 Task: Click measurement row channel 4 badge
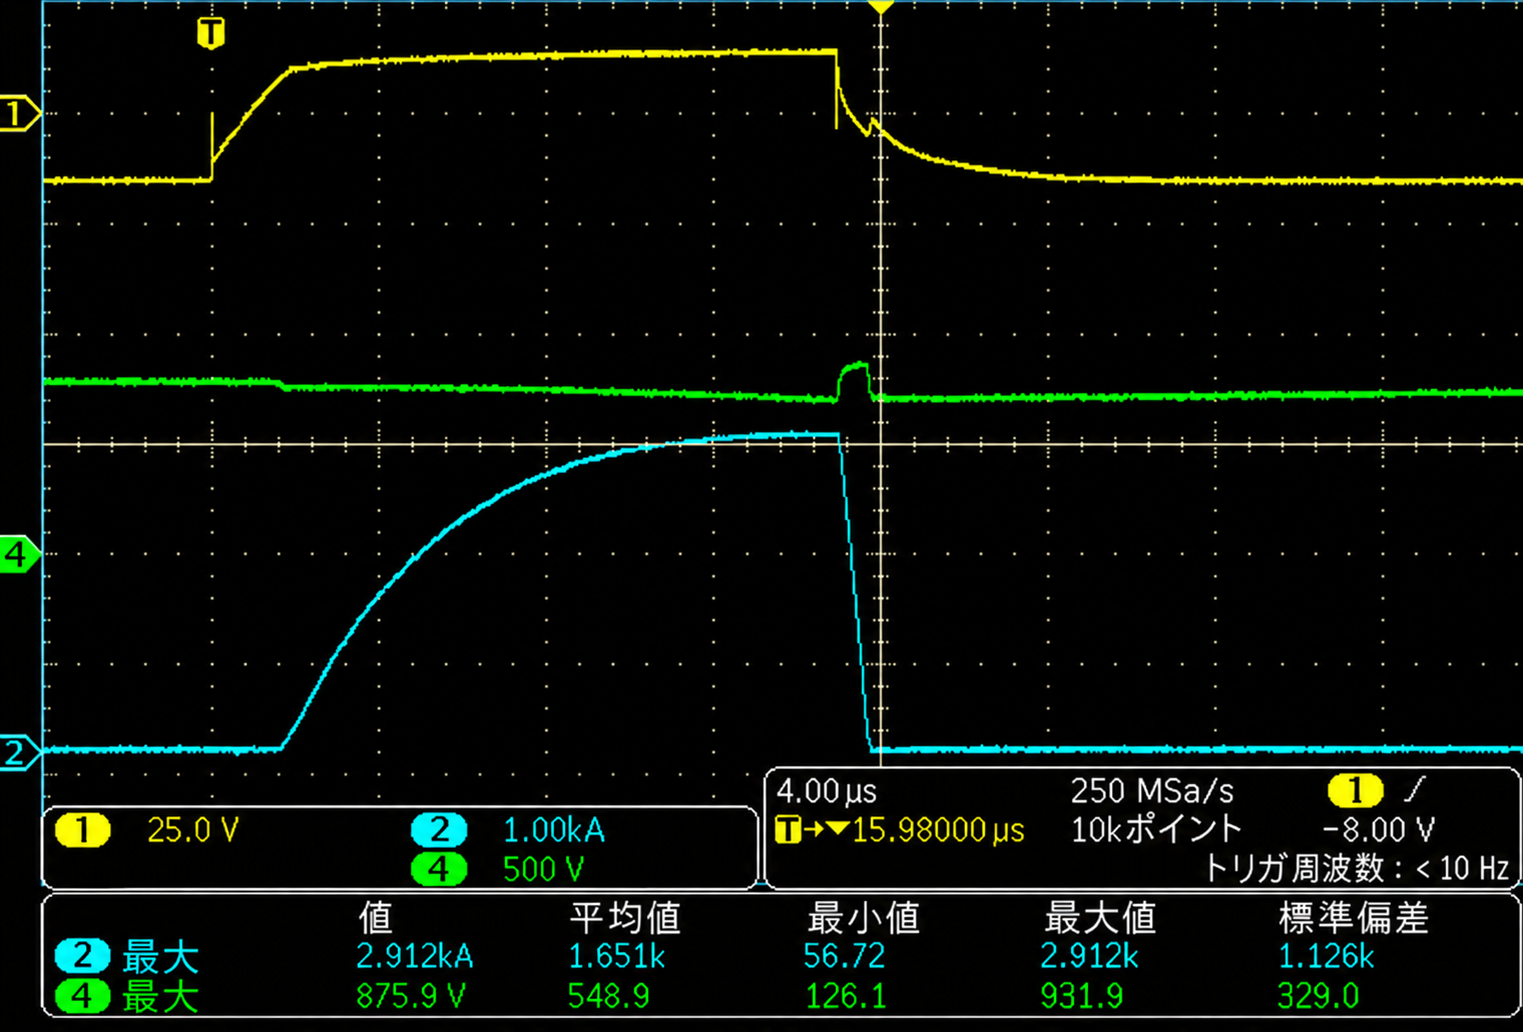[83, 996]
